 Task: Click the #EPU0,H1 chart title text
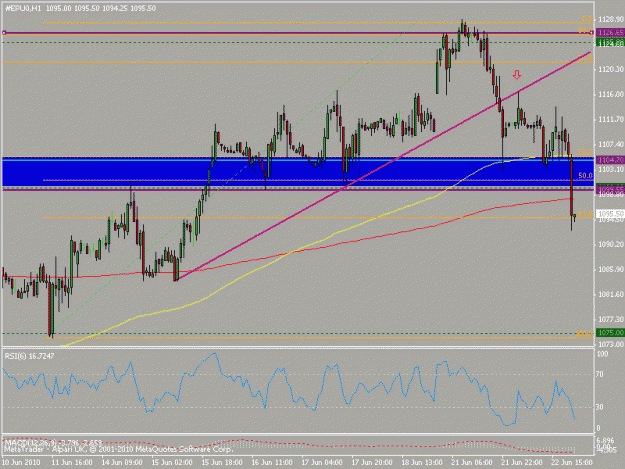pyautogui.click(x=23, y=8)
